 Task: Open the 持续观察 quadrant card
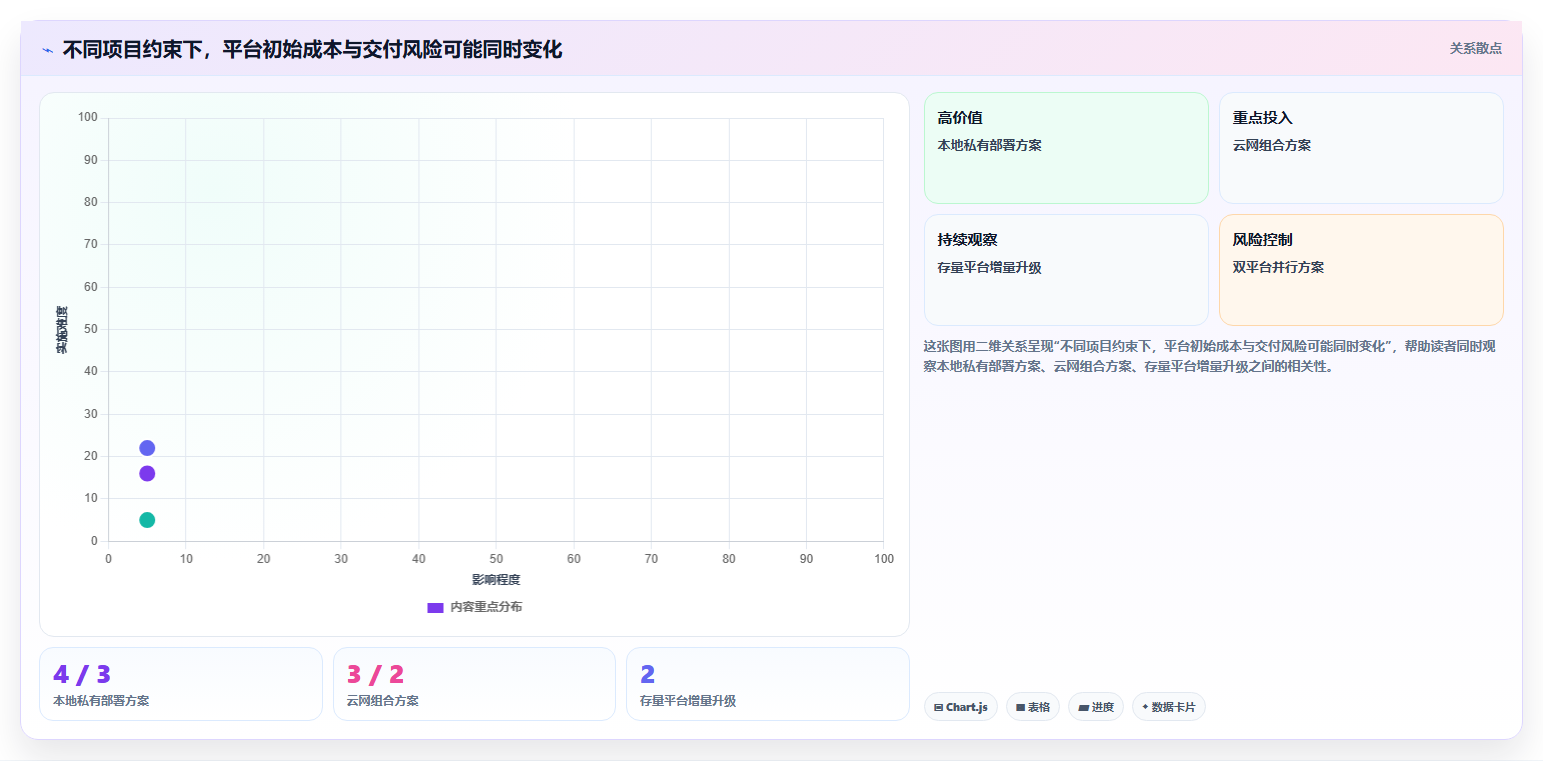click(x=1066, y=270)
